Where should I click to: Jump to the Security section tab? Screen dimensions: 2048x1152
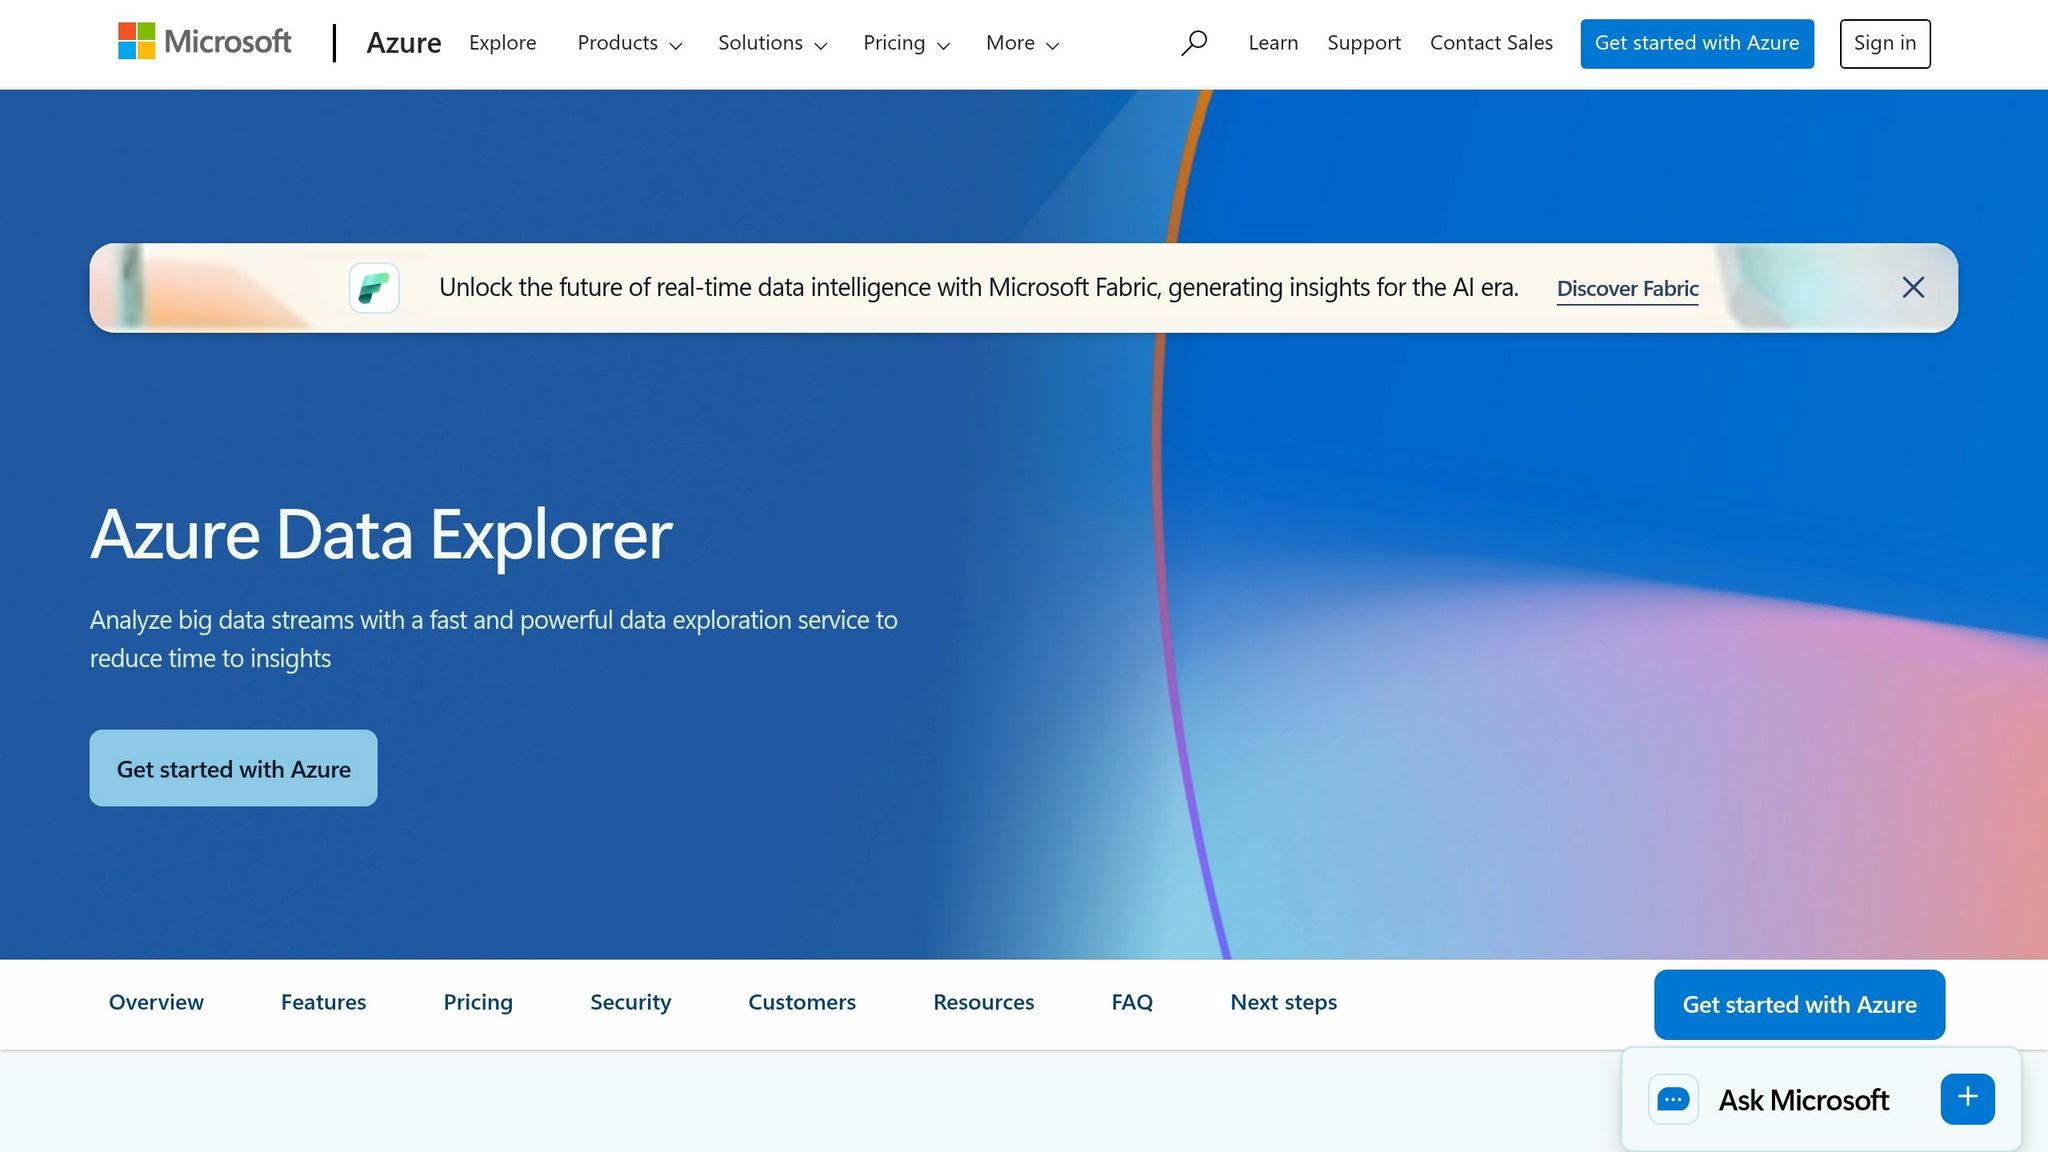(630, 1002)
